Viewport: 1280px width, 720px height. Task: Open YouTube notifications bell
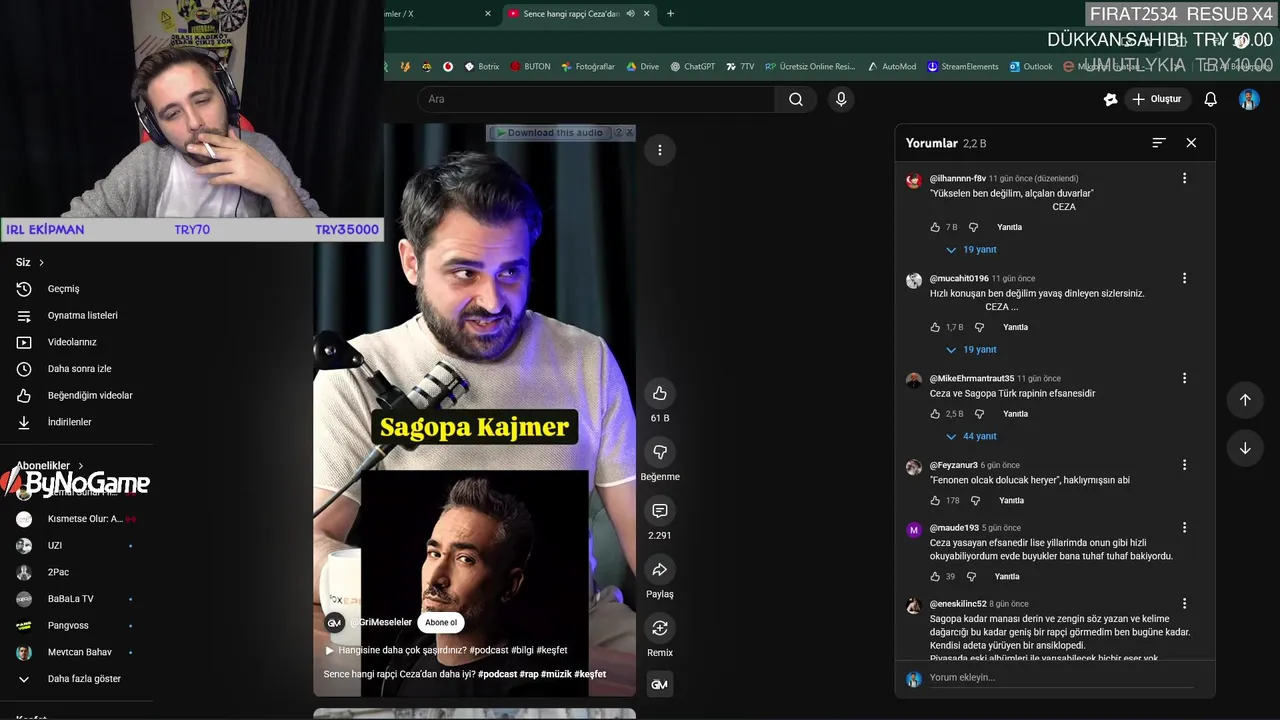click(x=1210, y=99)
